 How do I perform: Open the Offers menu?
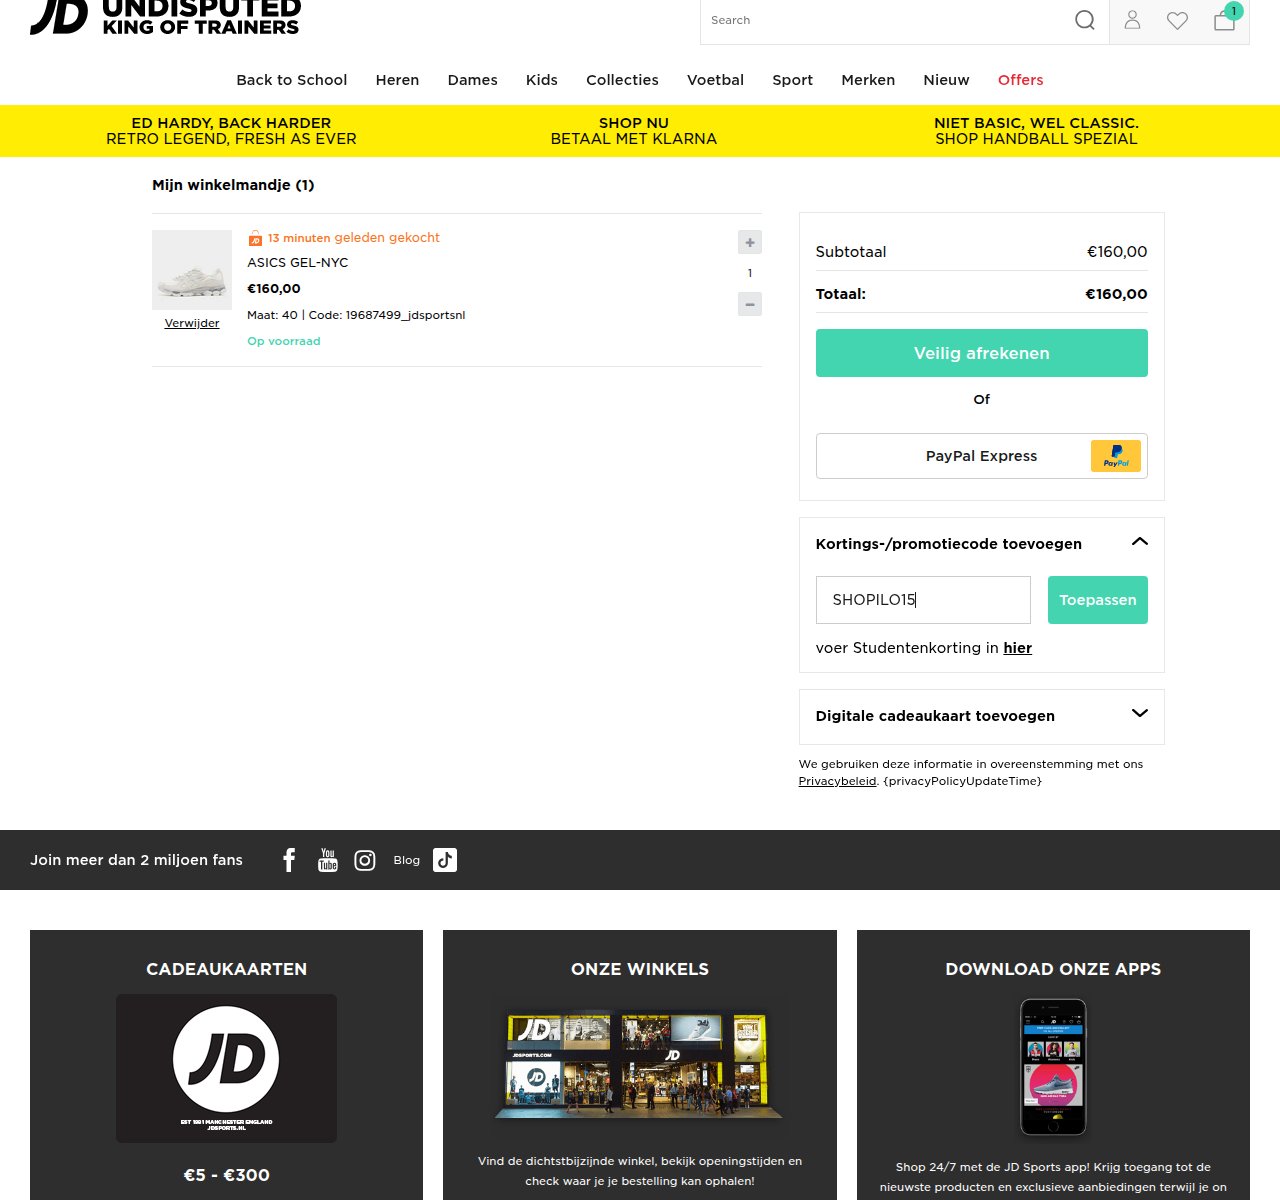tap(1020, 80)
